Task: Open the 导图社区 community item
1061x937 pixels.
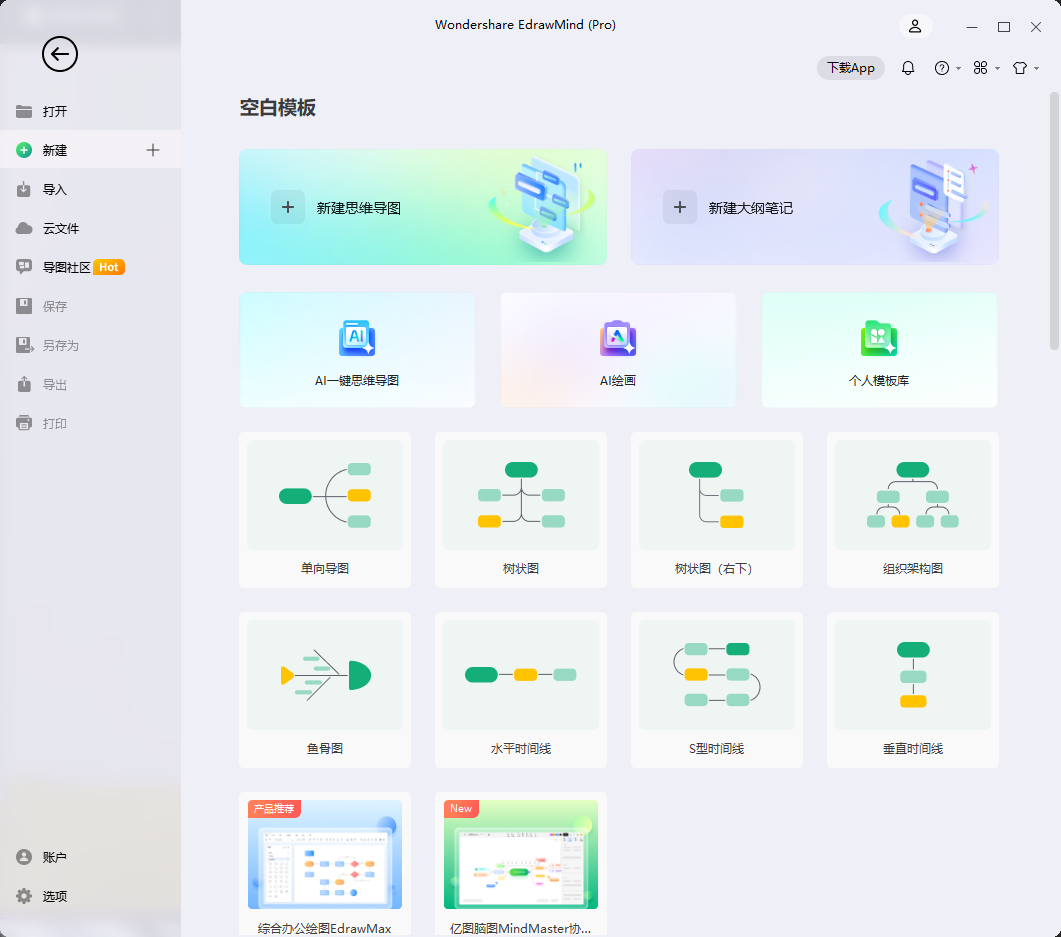Action: point(90,267)
